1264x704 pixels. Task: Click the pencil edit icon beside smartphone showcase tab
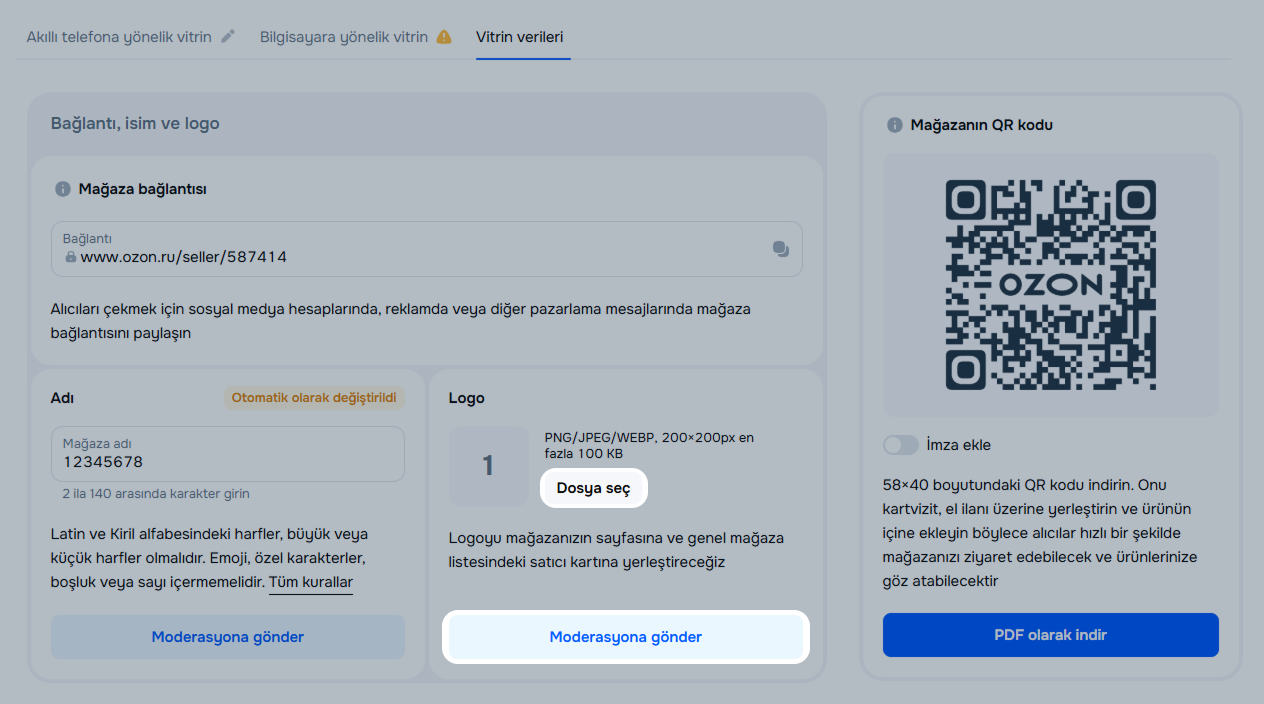[x=228, y=37]
